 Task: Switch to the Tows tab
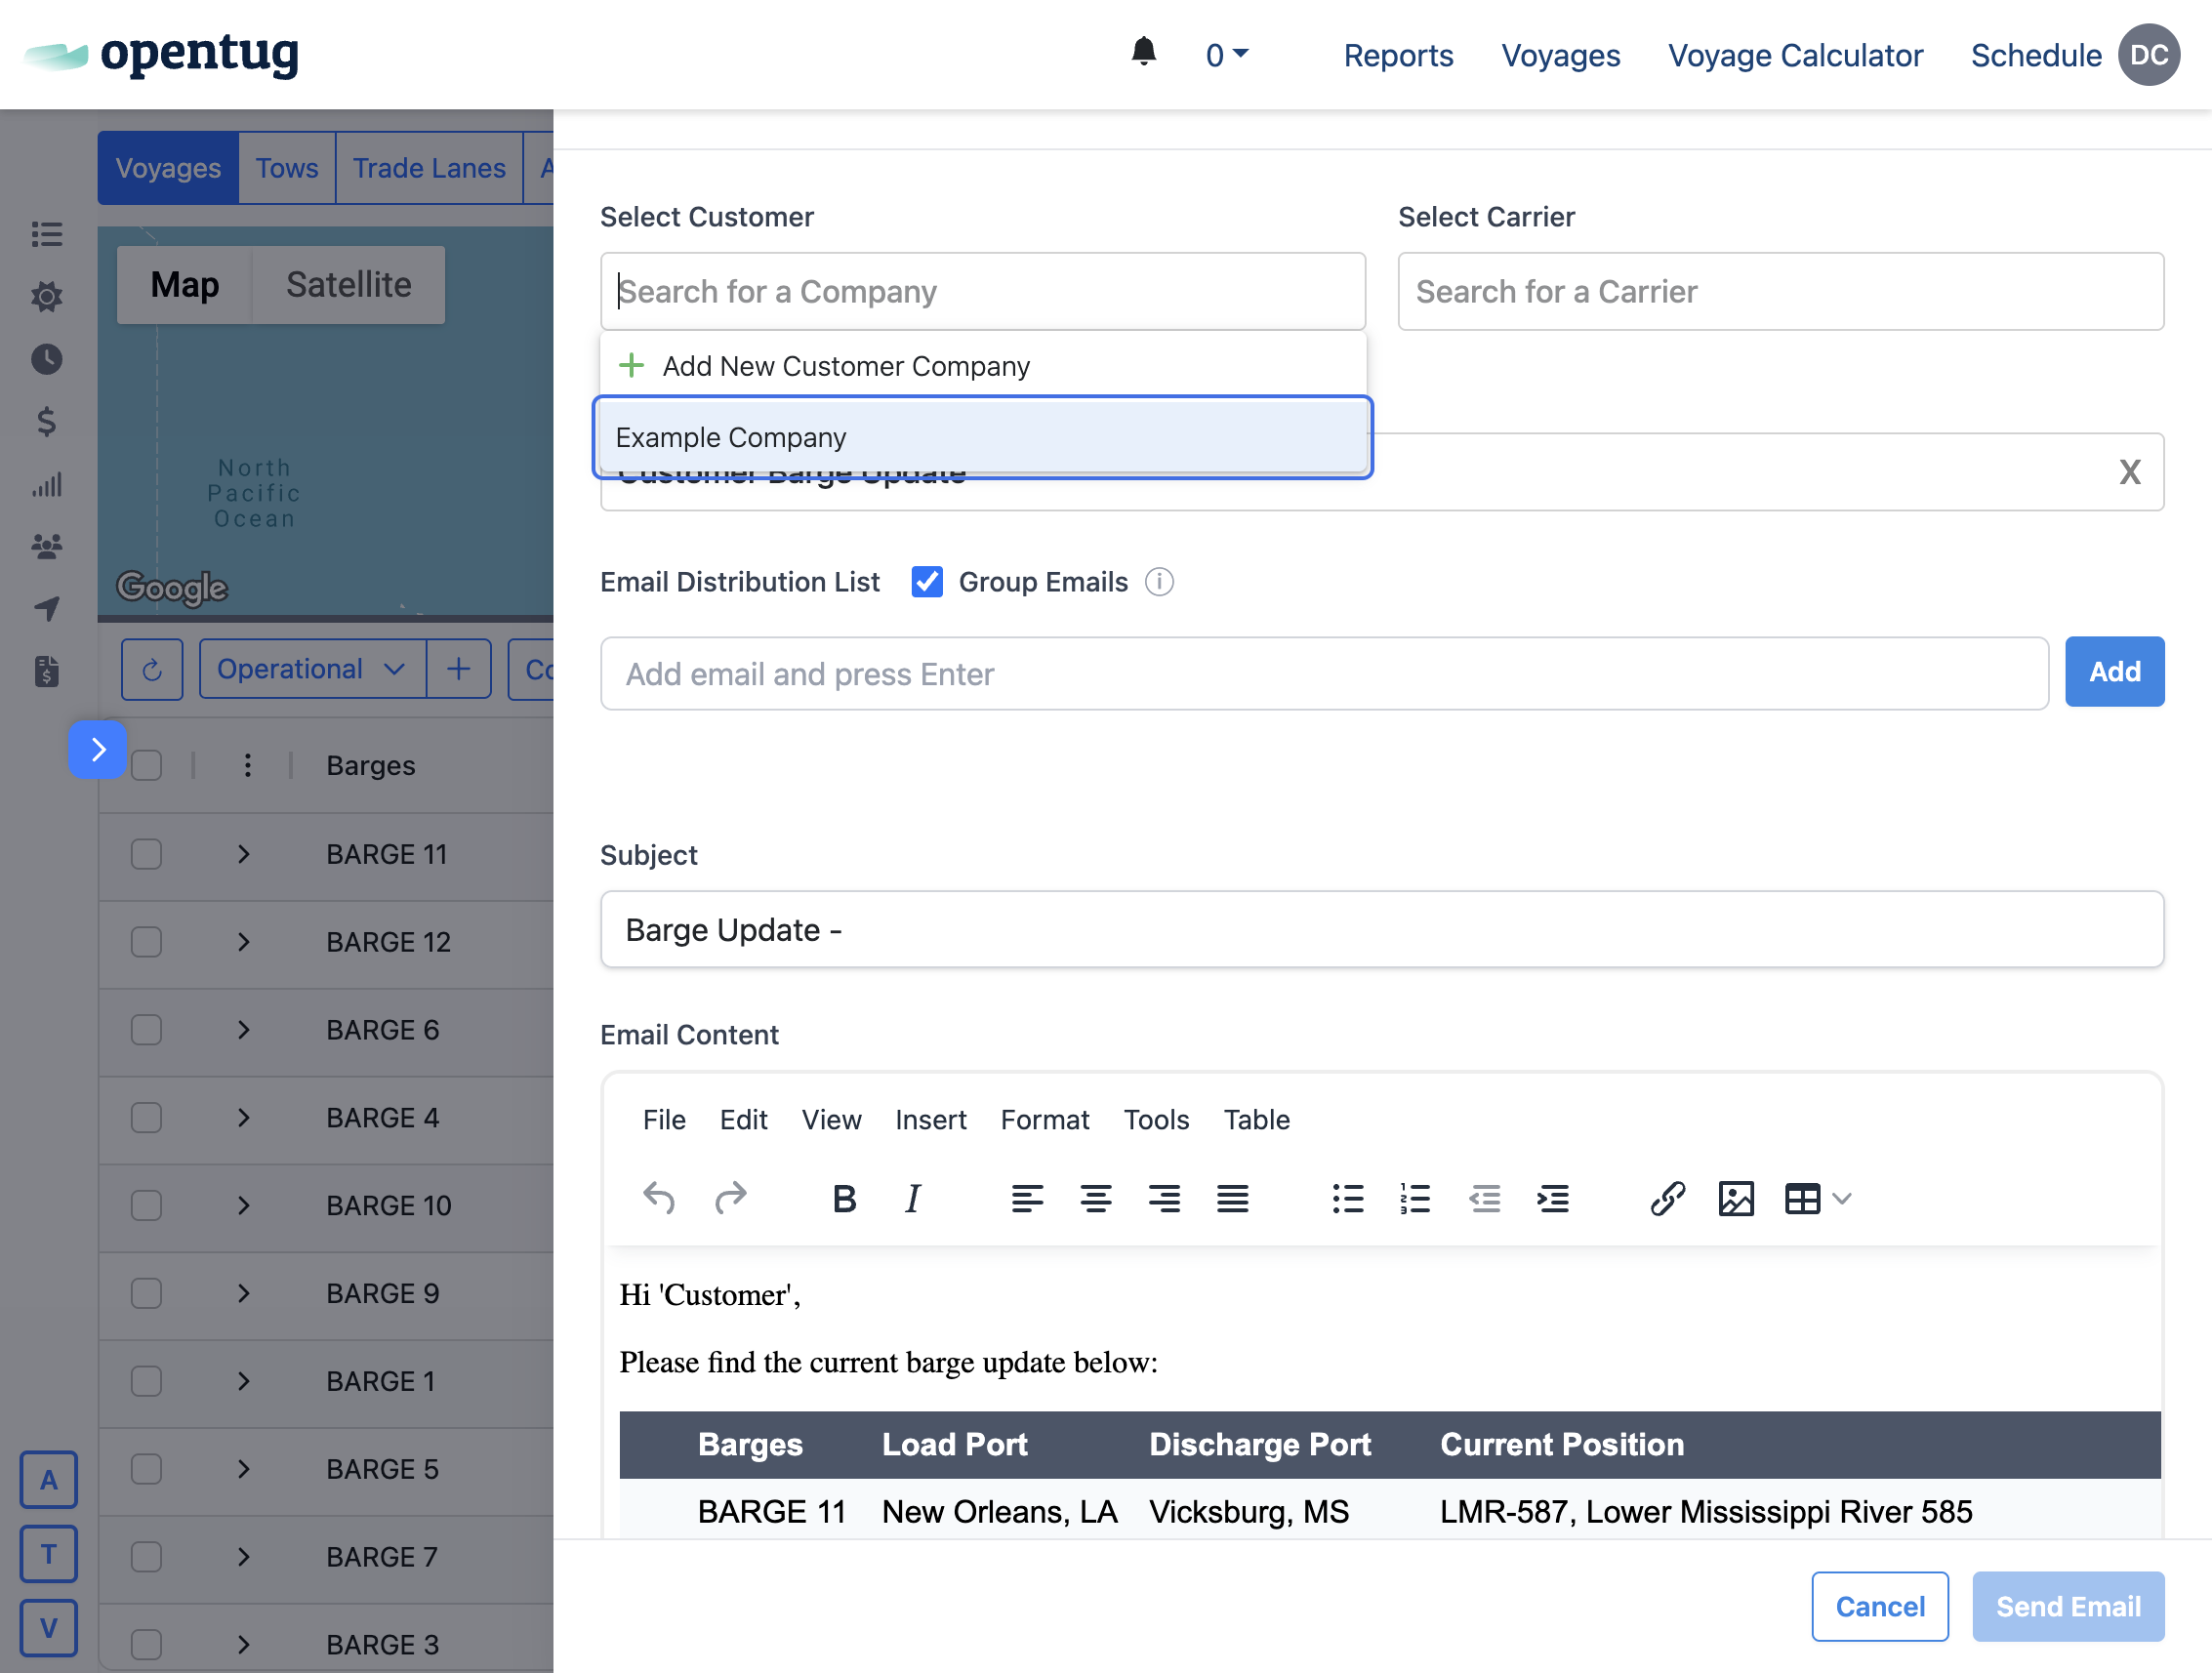[286, 168]
